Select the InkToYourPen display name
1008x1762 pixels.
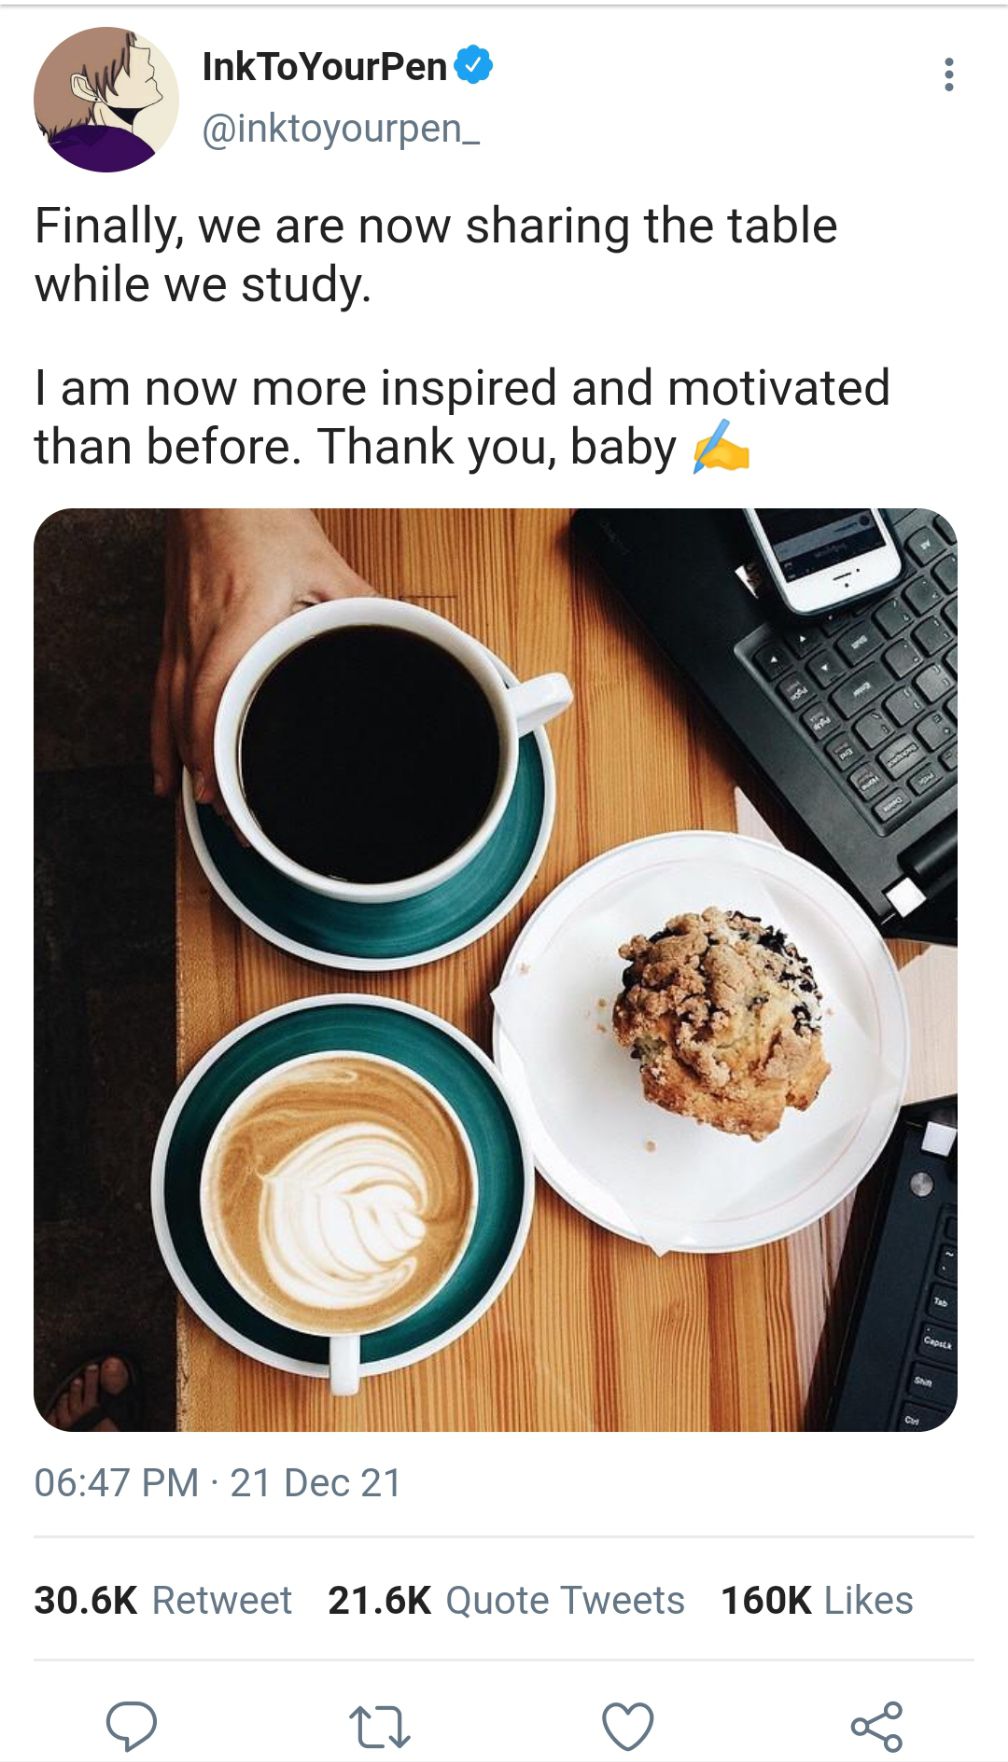[x=324, y=67]
